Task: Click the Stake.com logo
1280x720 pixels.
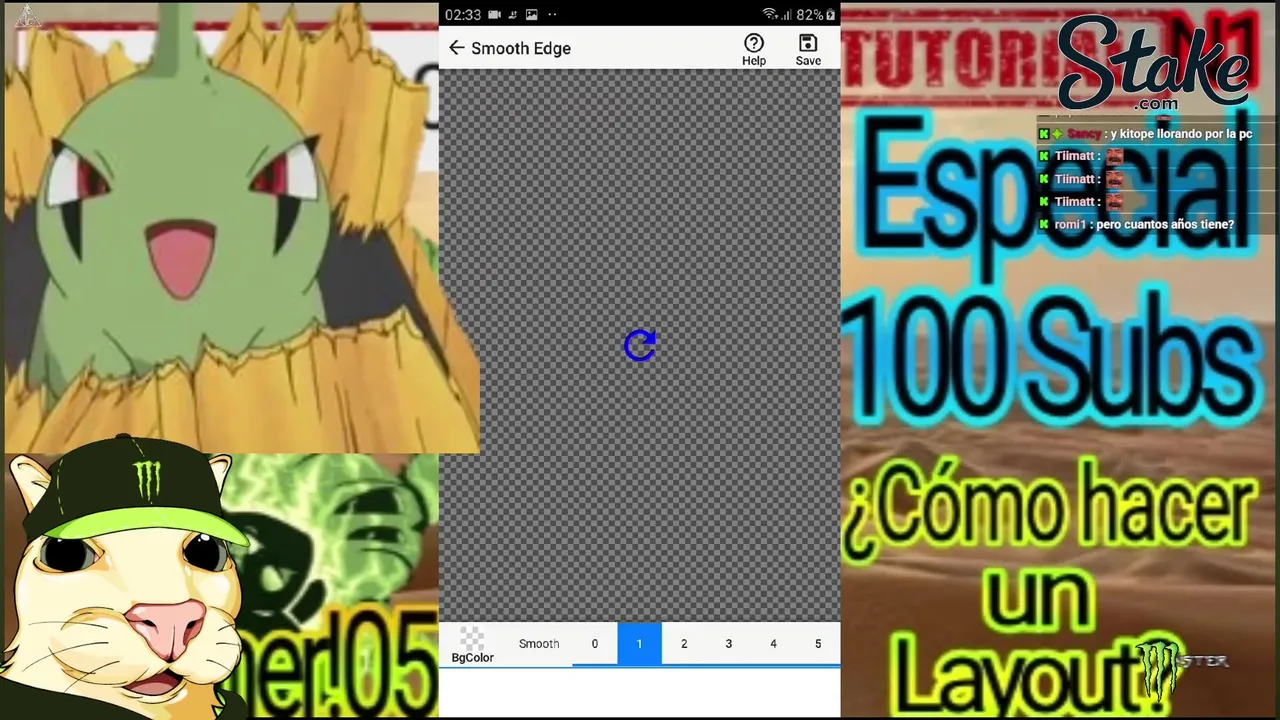Action: [1153, 65]
